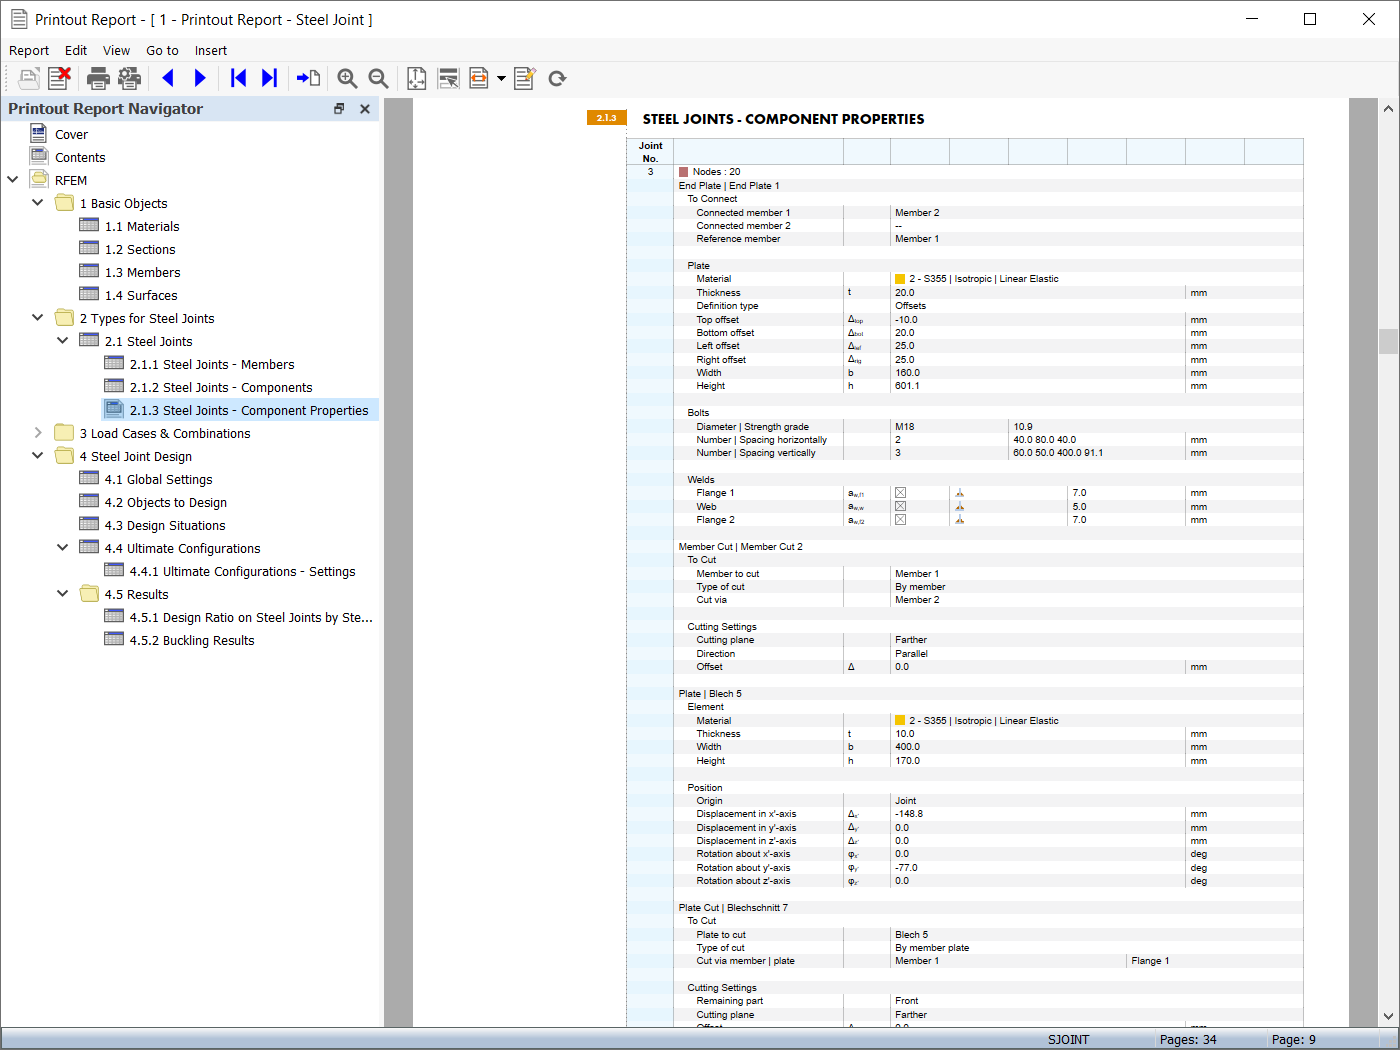Screen dimensions: 1400x1050
Task: Click the S355 material color swatch
Action: tap(899, 278)
